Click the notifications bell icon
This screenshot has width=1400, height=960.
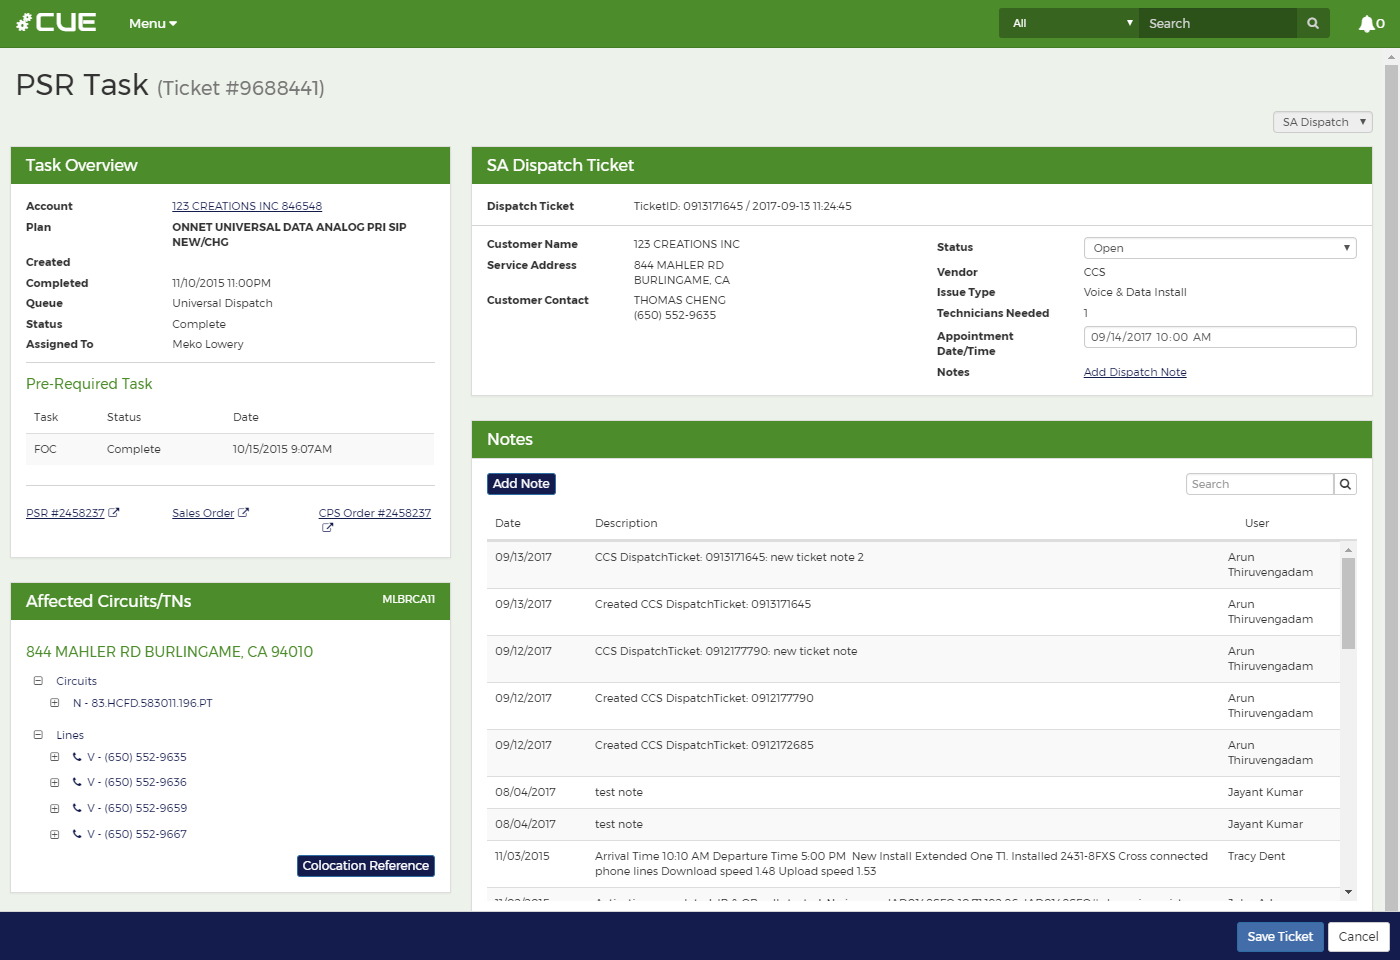pyautogui.click(x=1366, y=24)
